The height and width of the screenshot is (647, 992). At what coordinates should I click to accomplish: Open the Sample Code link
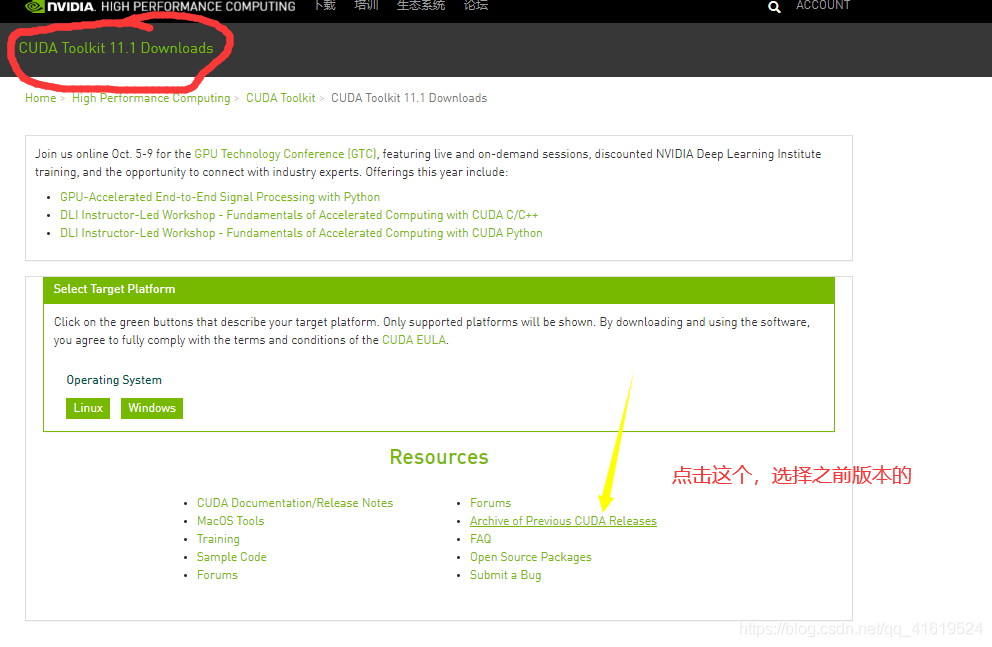pyautogui.click(x=232, y=557)
